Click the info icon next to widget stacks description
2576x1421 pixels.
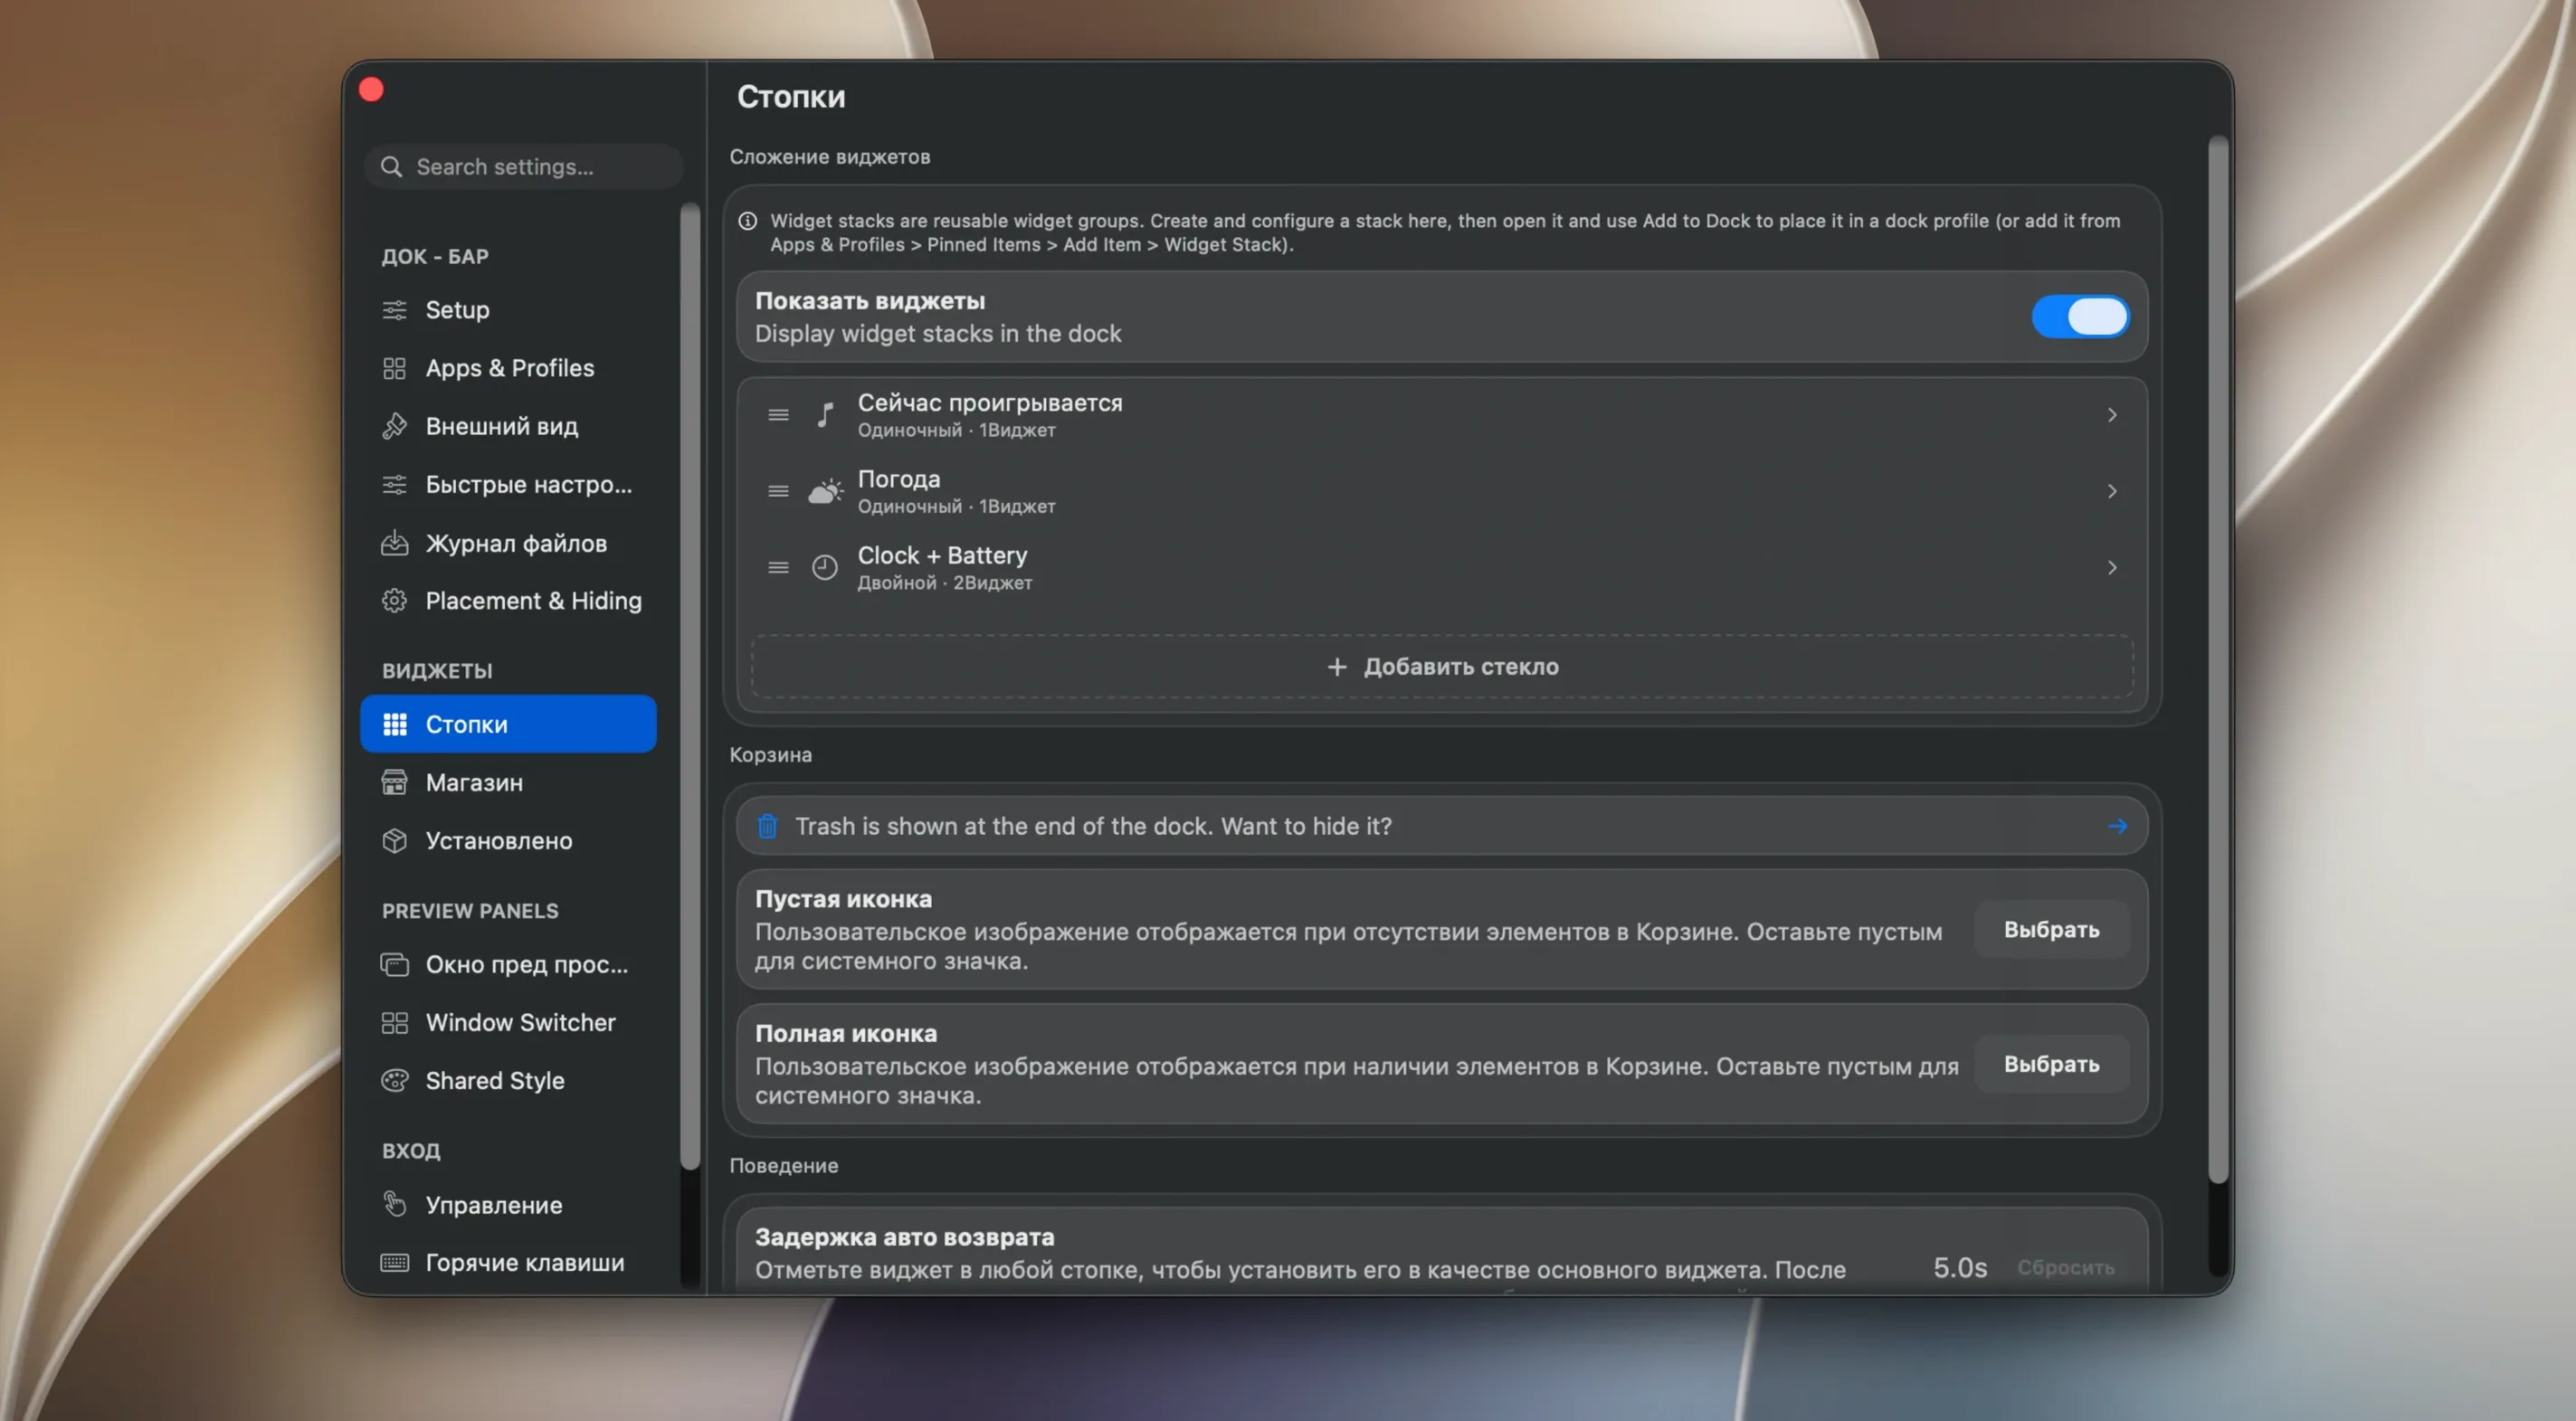coord(747,221)
